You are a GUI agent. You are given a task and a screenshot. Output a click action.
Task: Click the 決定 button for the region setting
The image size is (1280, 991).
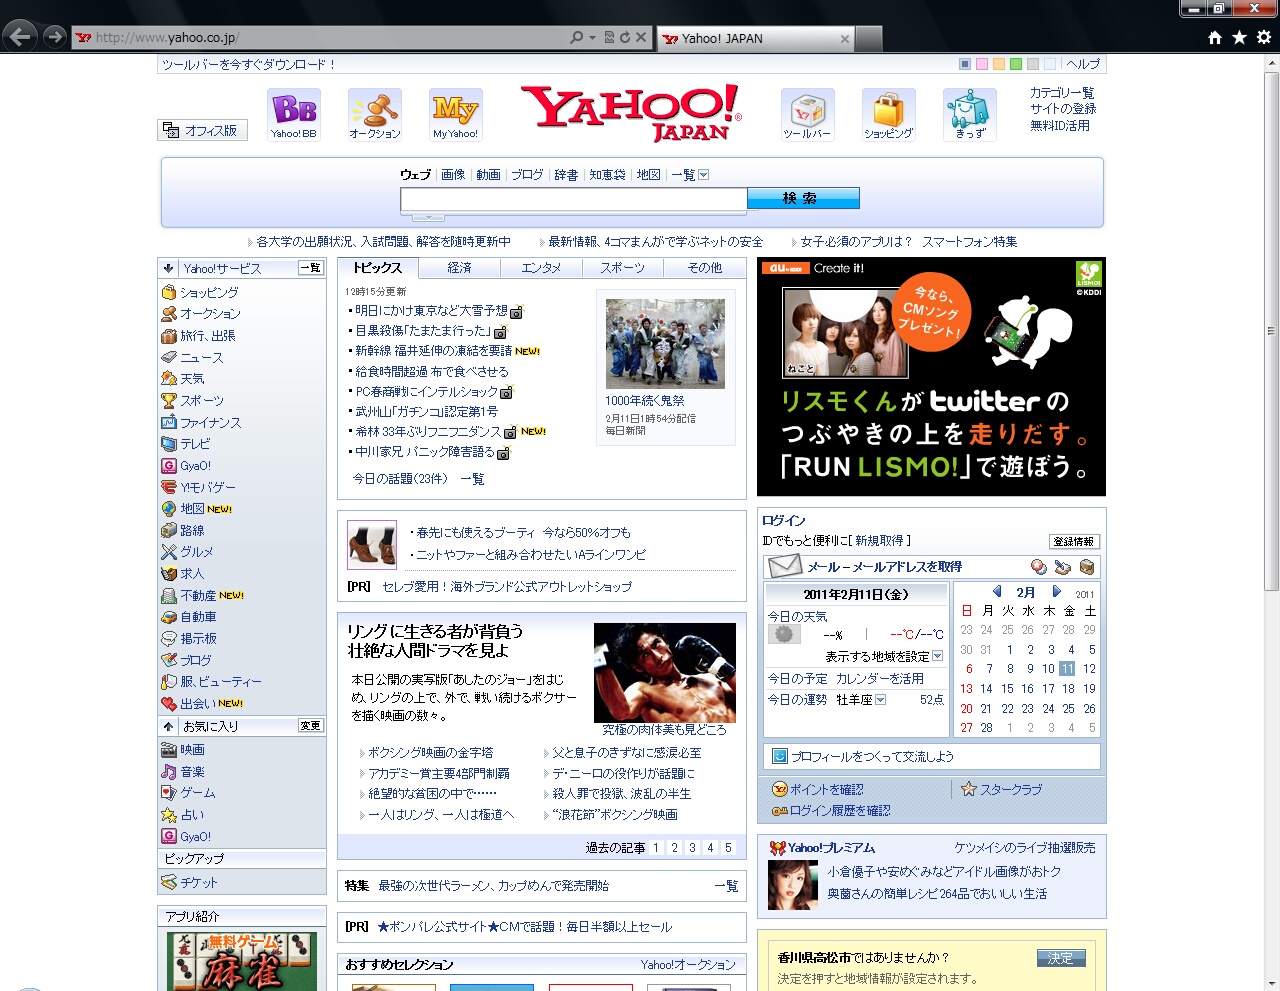coord(1061,958)
